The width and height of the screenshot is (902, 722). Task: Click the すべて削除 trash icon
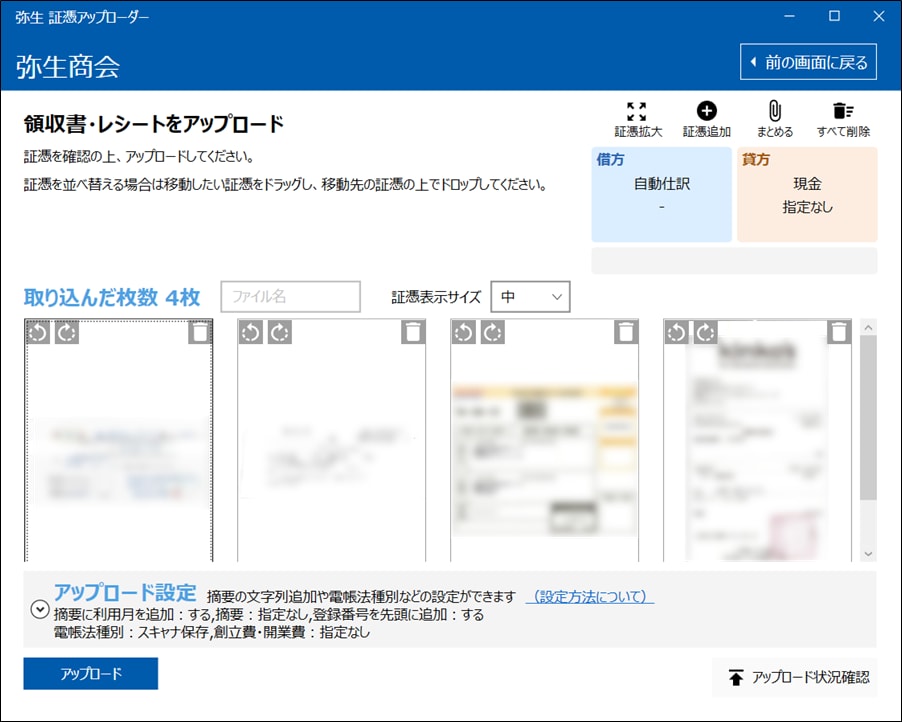pyautogui.click(x=842, y=113)
